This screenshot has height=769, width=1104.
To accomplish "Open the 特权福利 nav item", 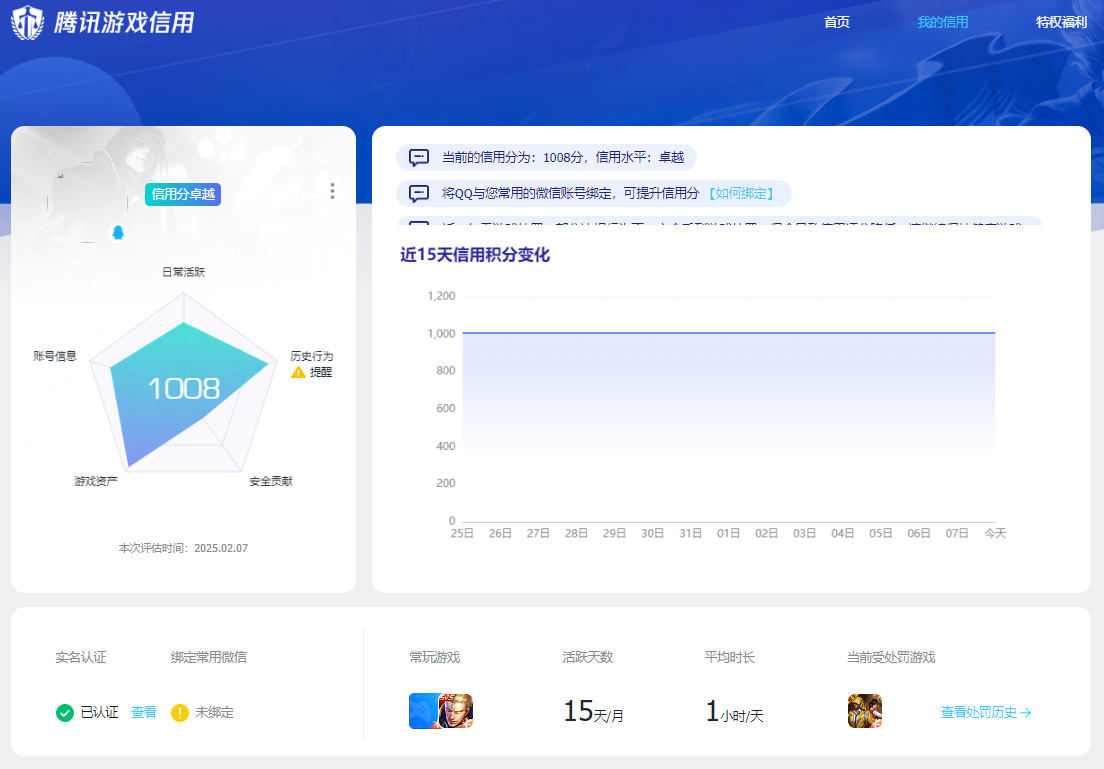I will point(1061,22).
